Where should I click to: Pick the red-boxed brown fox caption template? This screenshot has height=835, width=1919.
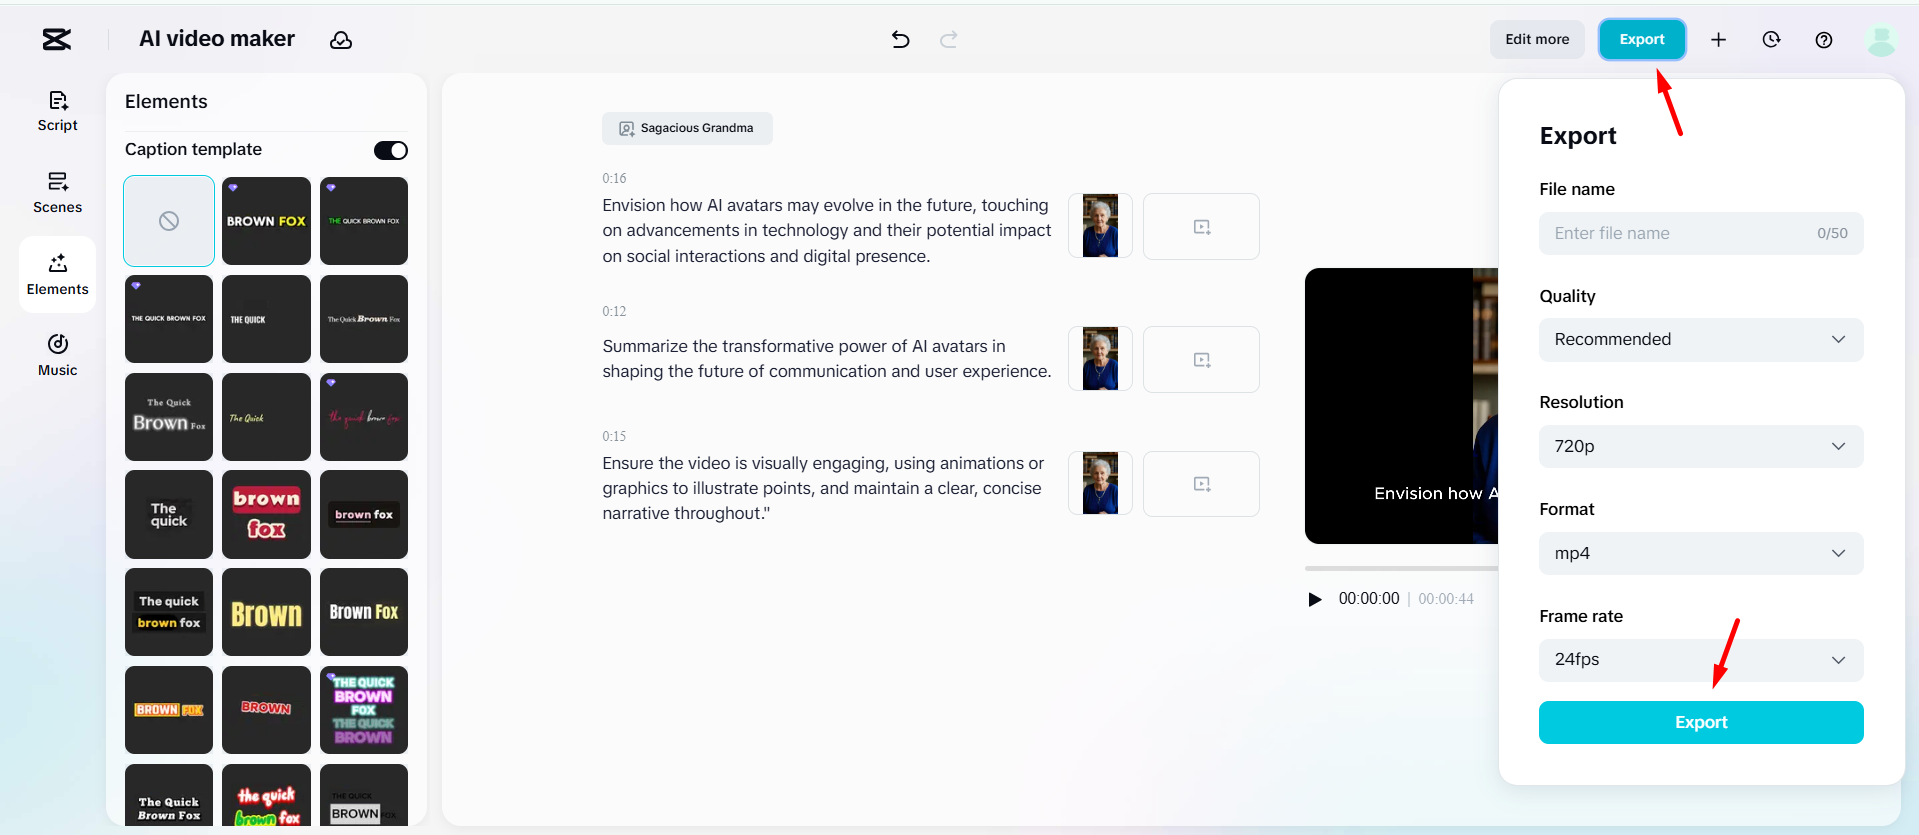pyautogui.click(x=266, y=514)
